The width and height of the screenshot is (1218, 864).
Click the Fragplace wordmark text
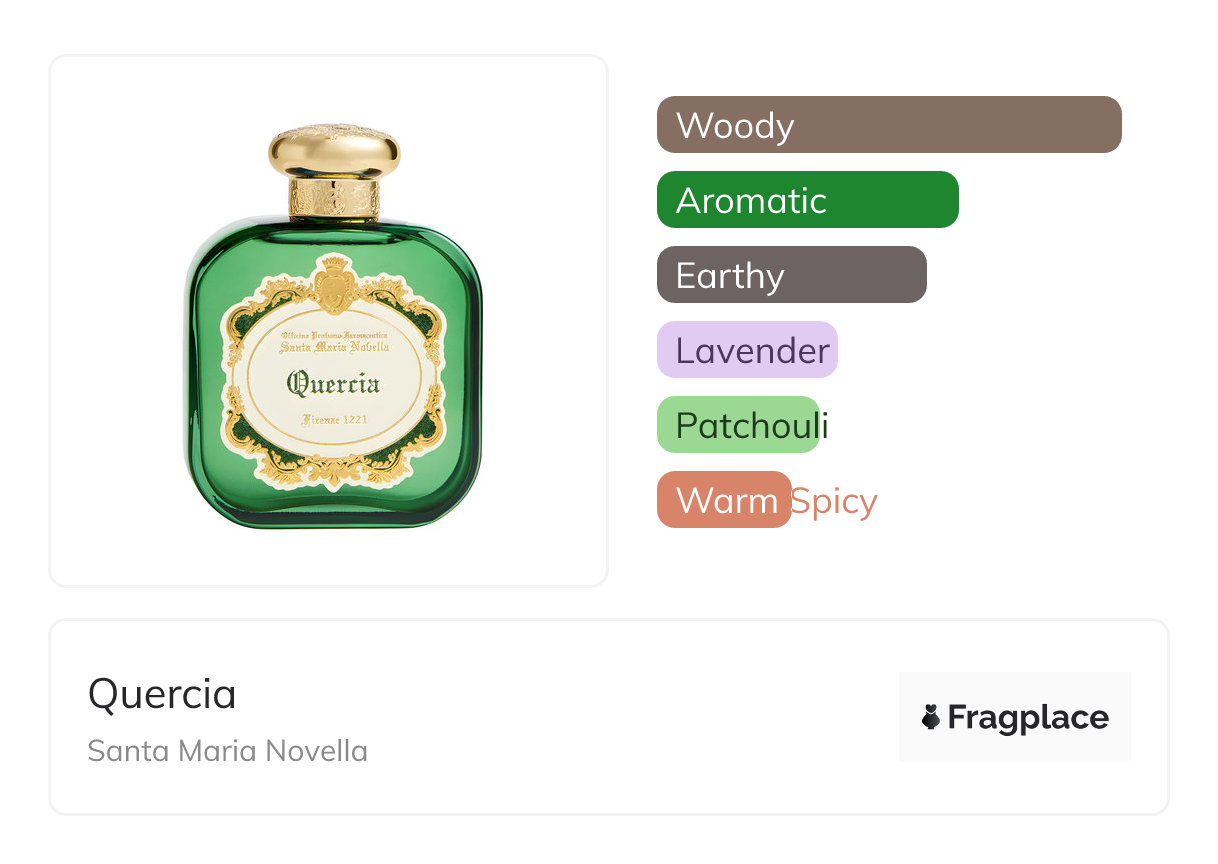tap(1028, 717)
